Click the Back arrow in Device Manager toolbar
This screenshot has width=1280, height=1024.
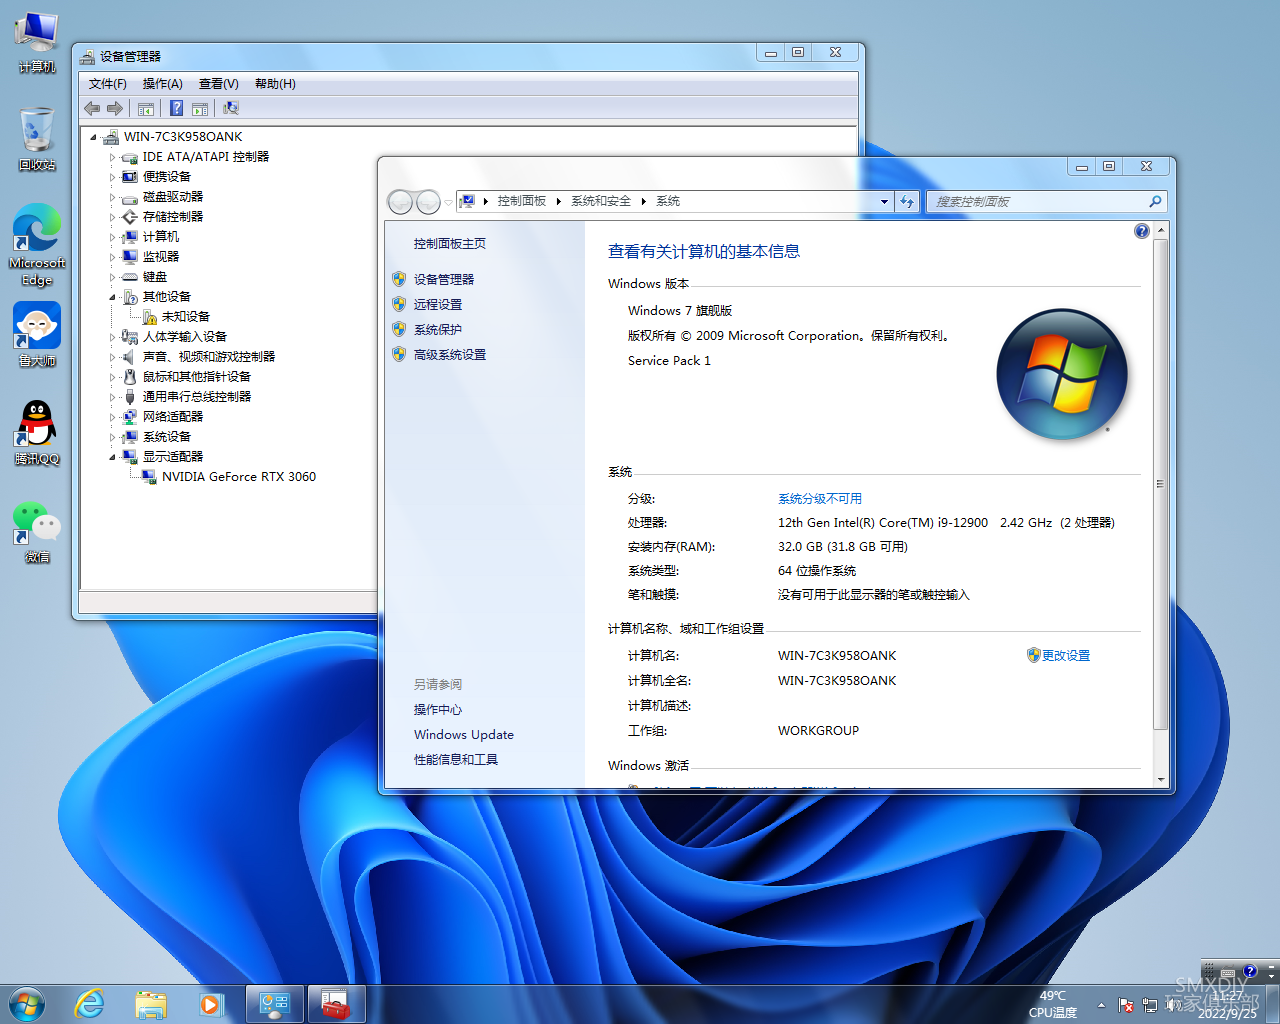pyautogui.click(x=92, y=108)
